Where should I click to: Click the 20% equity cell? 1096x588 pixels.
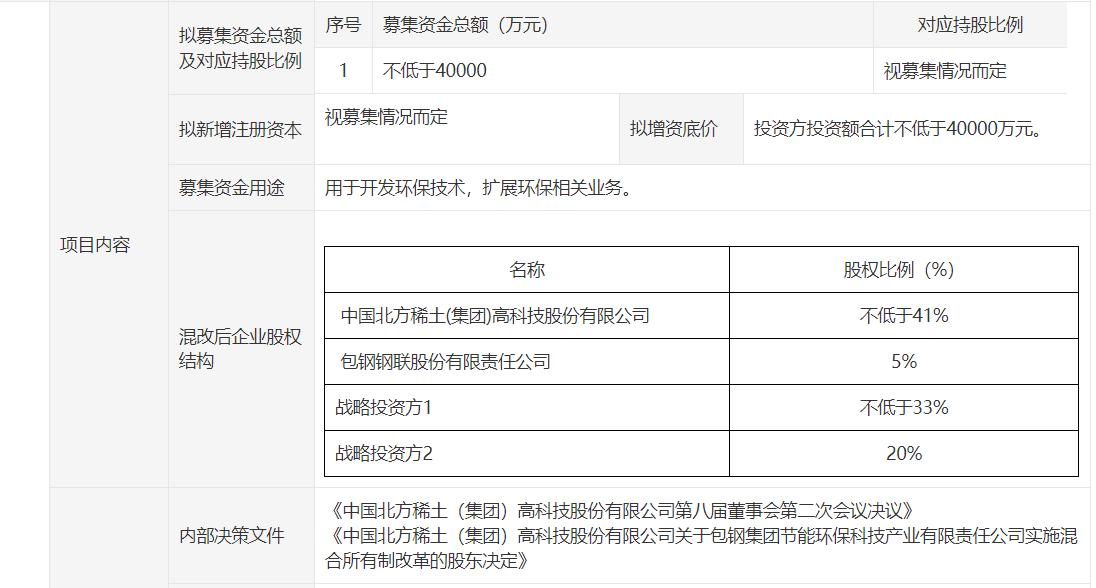click(904, 454)
